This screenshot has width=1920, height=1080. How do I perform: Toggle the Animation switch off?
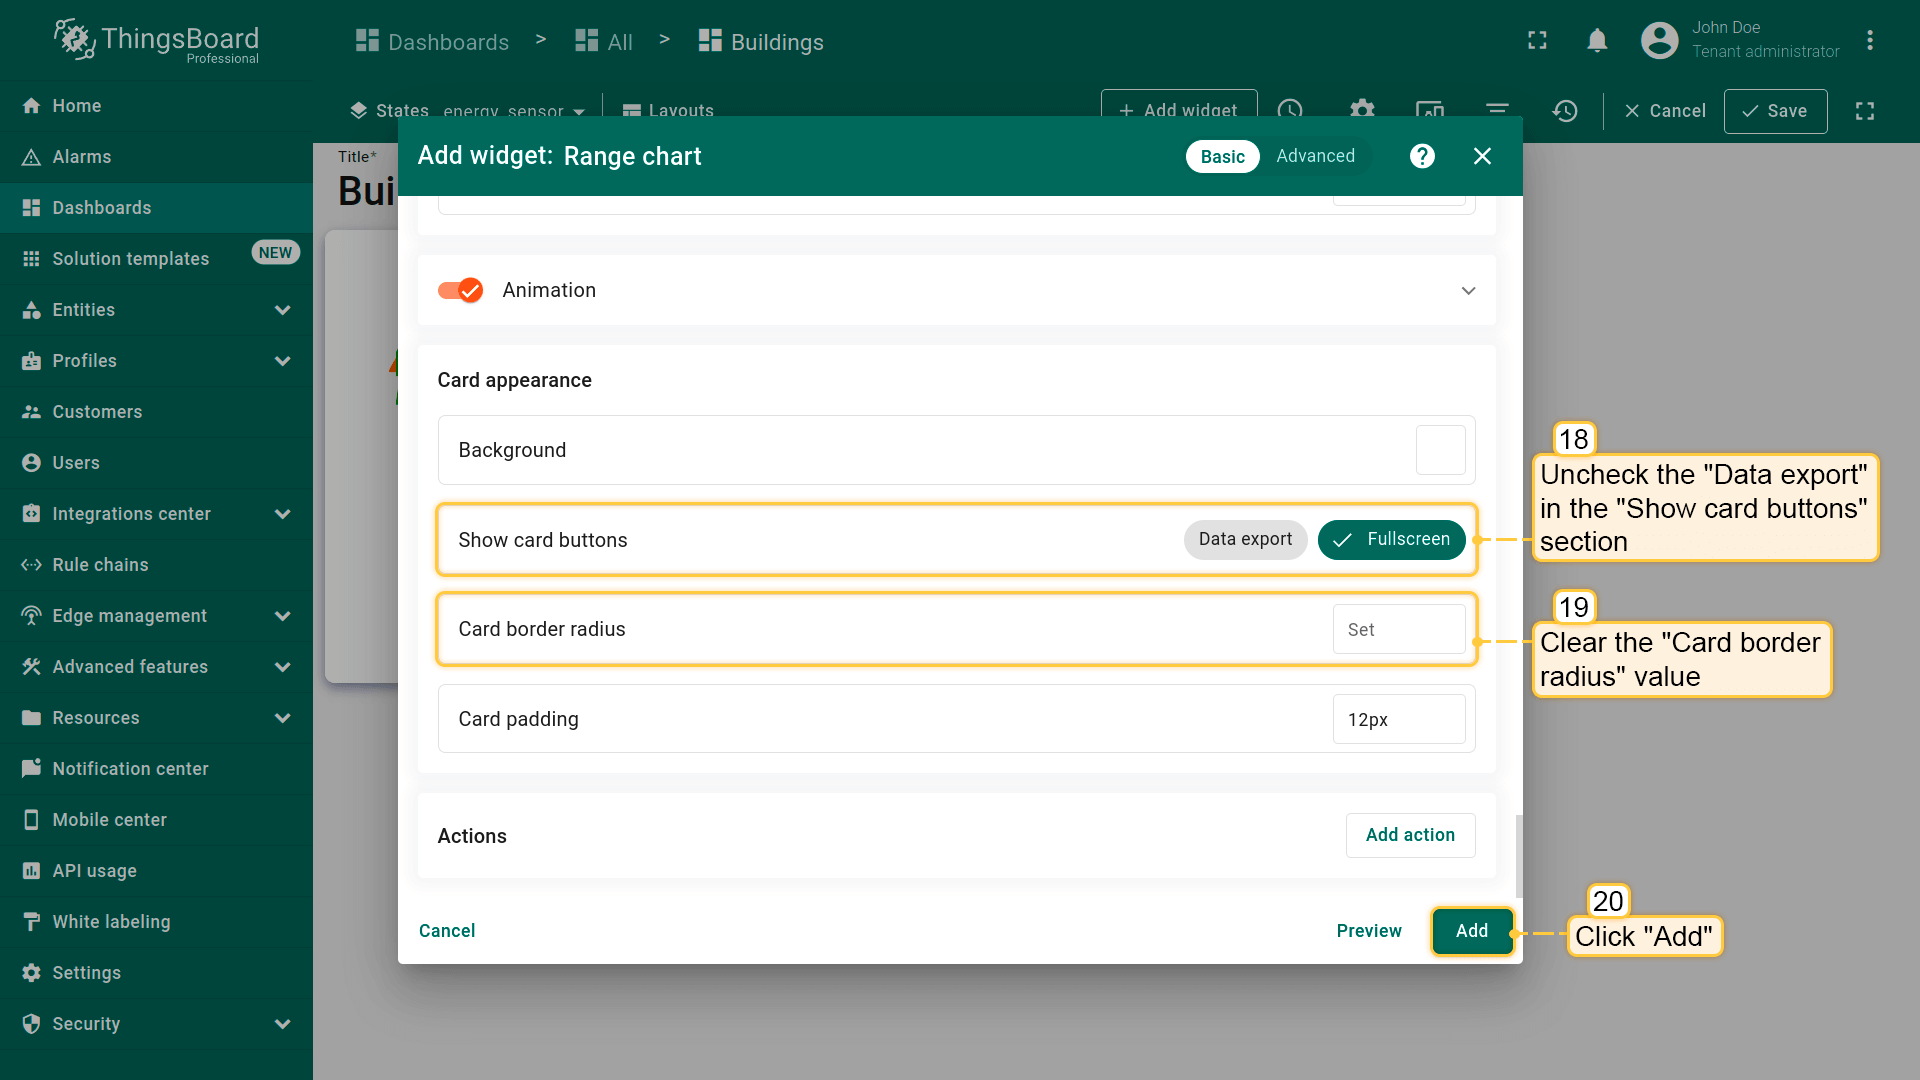pos(460,290)
